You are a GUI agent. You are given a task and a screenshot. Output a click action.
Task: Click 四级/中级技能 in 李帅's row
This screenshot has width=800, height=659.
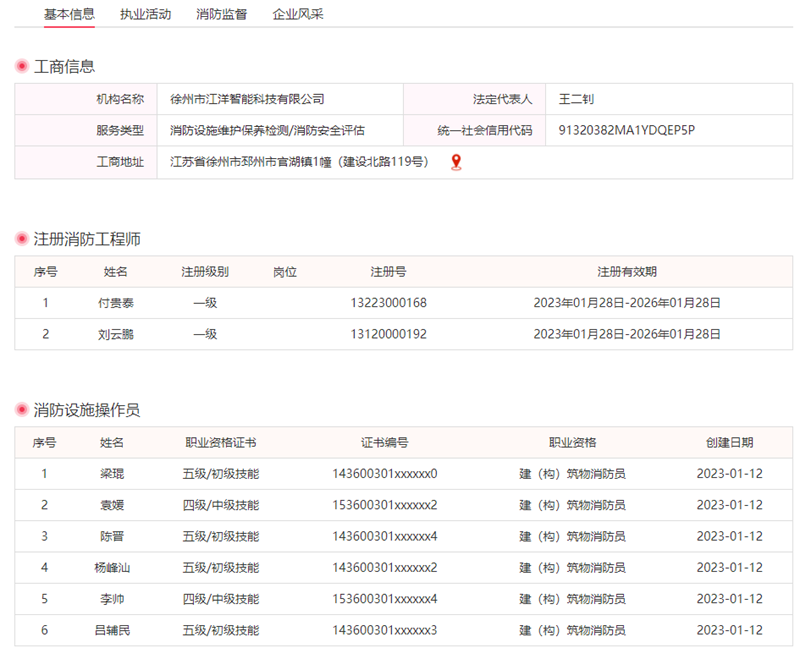(x=221, y=599)
